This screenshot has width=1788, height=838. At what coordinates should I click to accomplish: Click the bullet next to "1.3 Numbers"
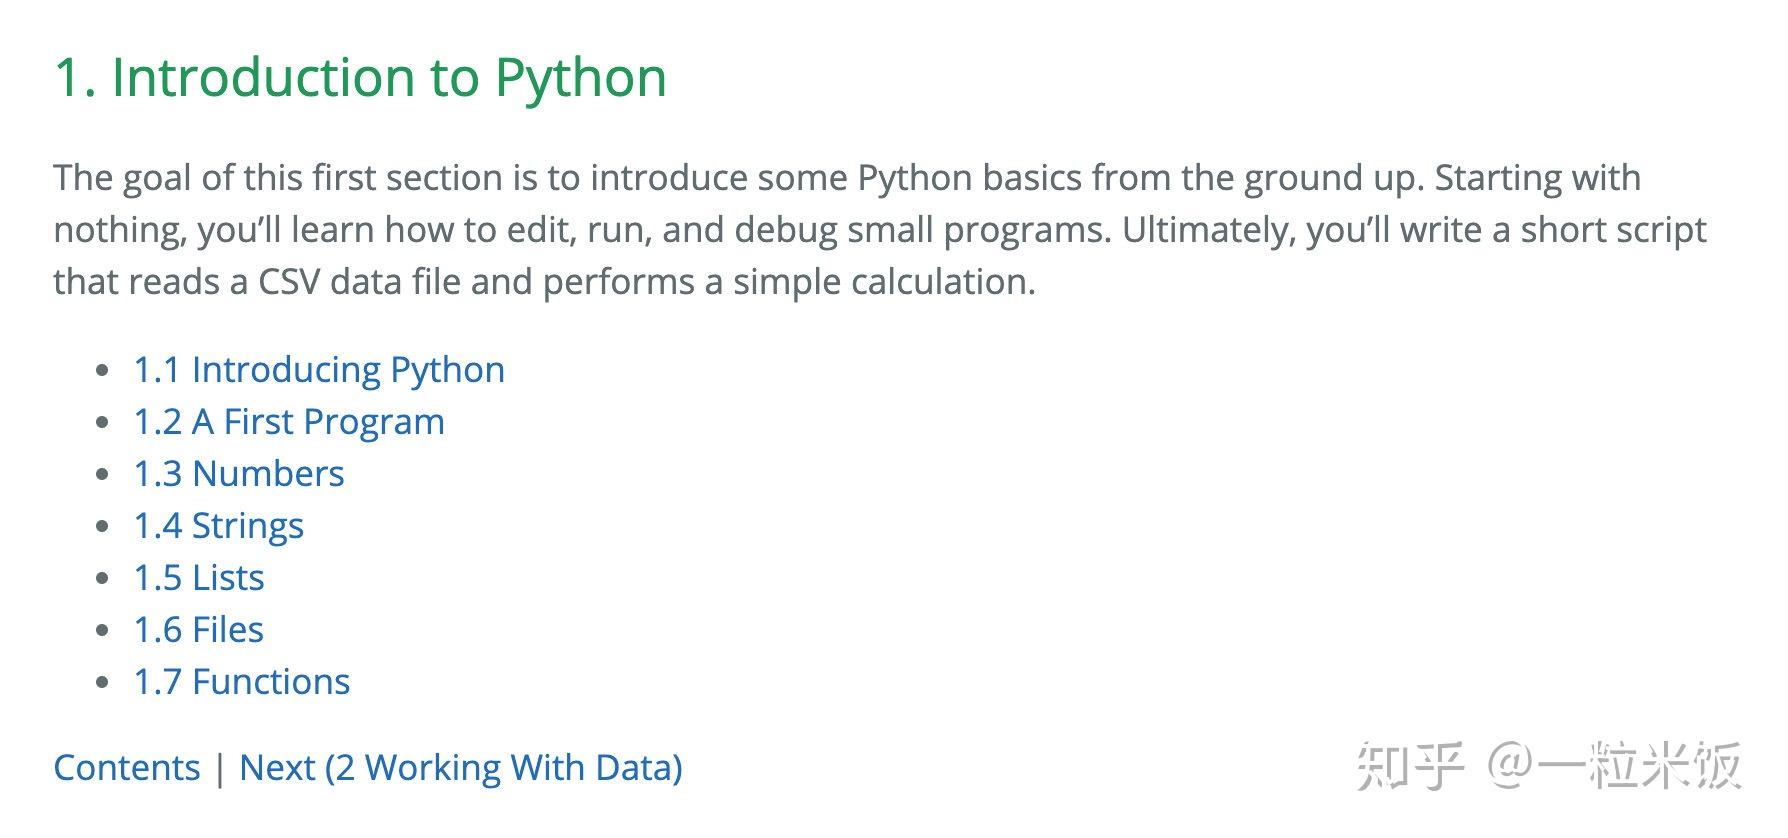102,475
